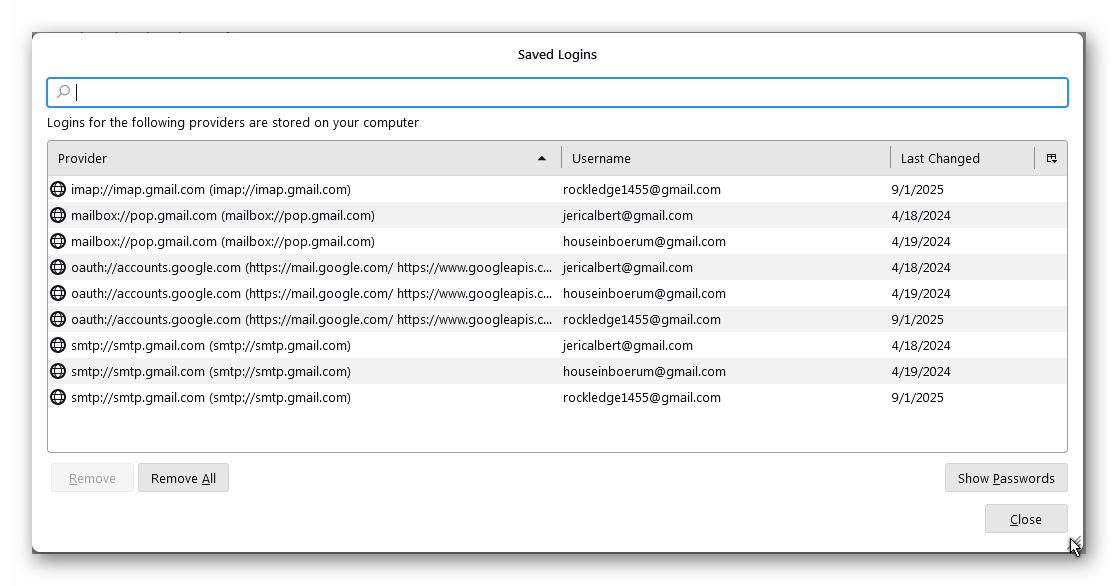Viewport: 1118px width, 586px height.
Task: Click globe icon on rockledge1455 oauth row
Action: [x=58, y=319]
